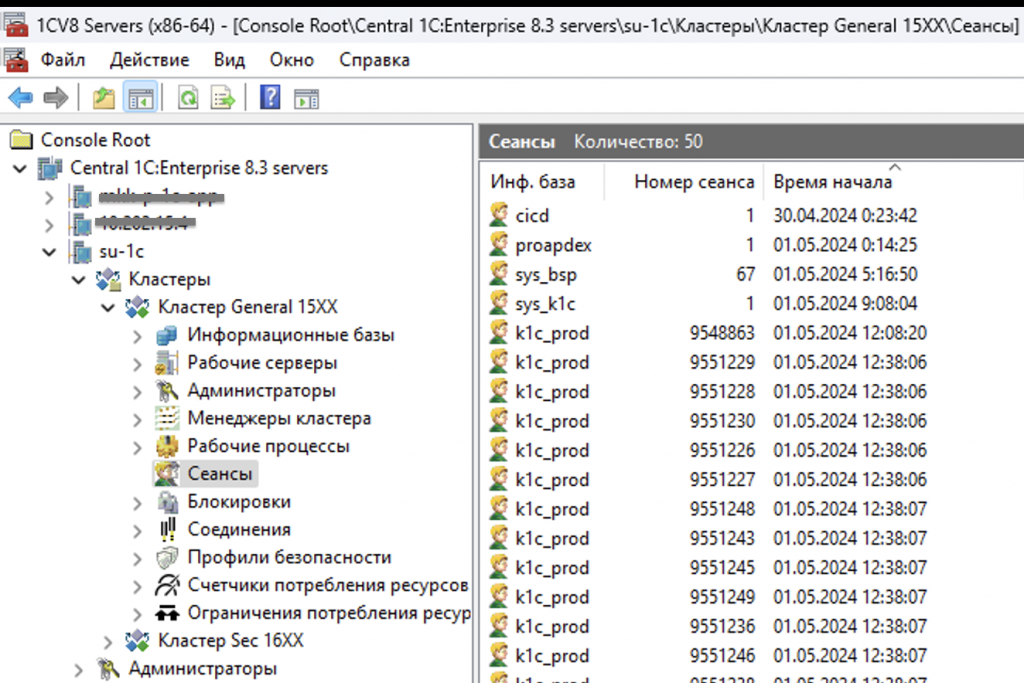This screenshot has height=683, width=1024.
Task: Click the Менеджеры кластера node icon
Action: tap(167, 418)
